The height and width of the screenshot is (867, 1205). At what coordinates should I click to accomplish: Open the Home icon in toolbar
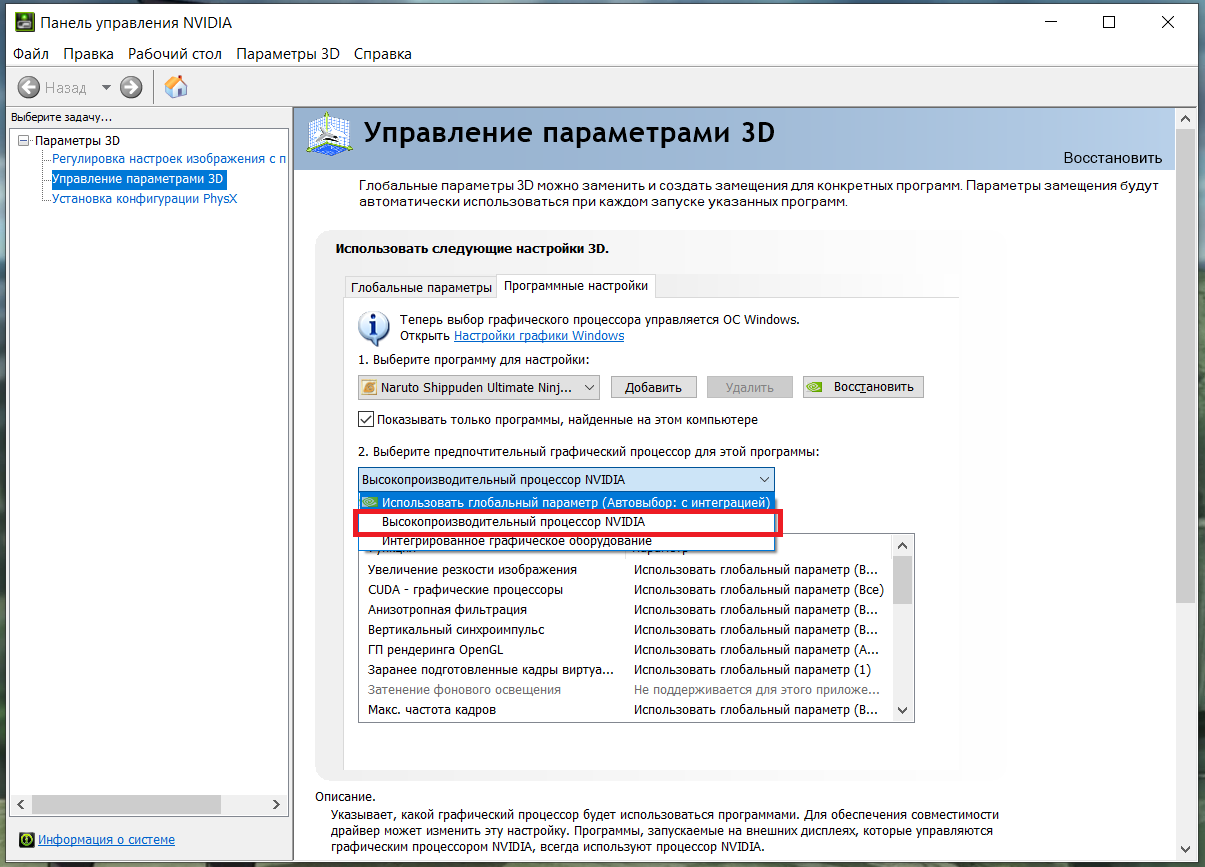coord(176,87)
